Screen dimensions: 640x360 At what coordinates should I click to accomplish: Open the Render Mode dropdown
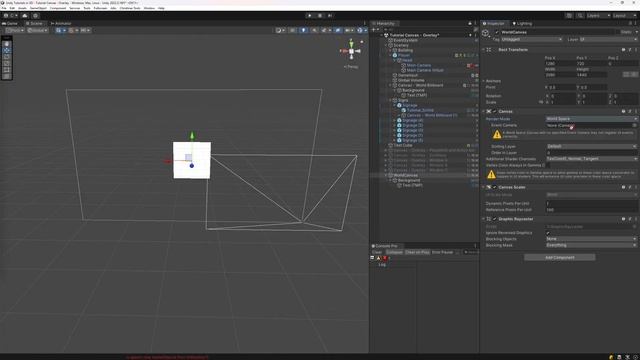pos(591,119)
